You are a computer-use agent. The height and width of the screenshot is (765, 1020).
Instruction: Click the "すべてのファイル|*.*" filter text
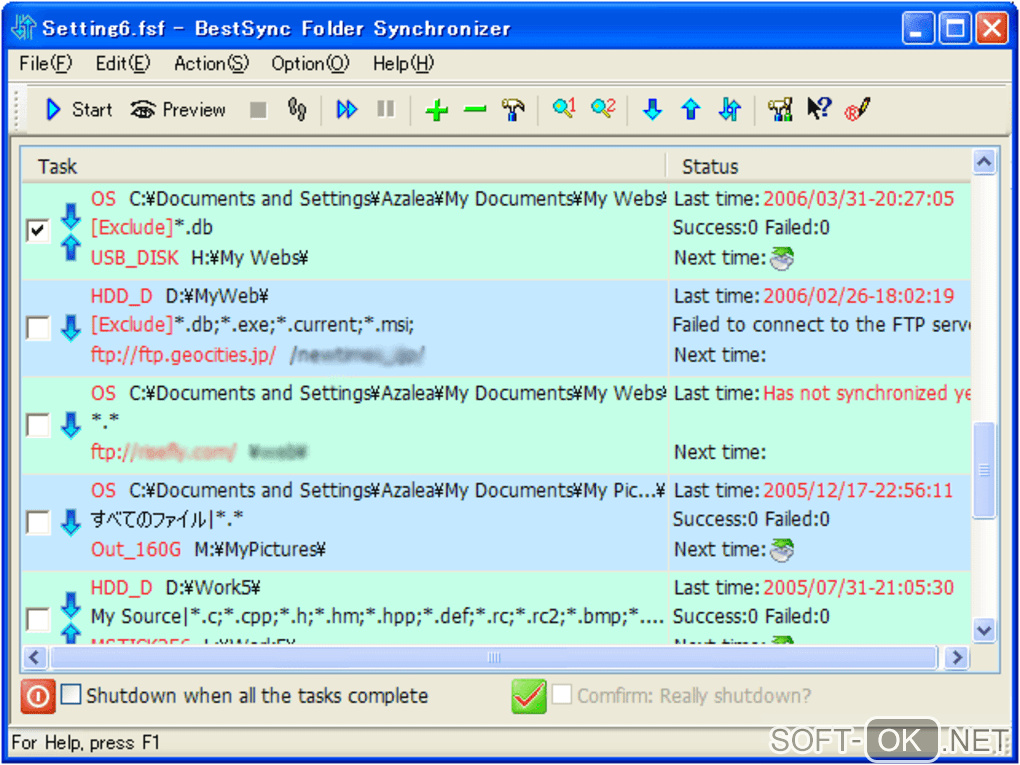[x=167, y=520]
